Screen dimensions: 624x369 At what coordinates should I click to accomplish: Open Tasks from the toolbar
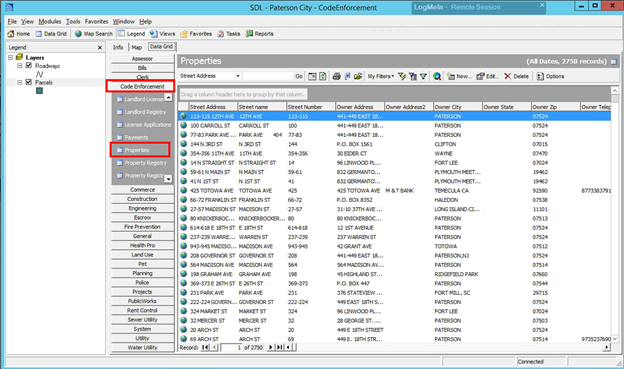click(229, 34)
